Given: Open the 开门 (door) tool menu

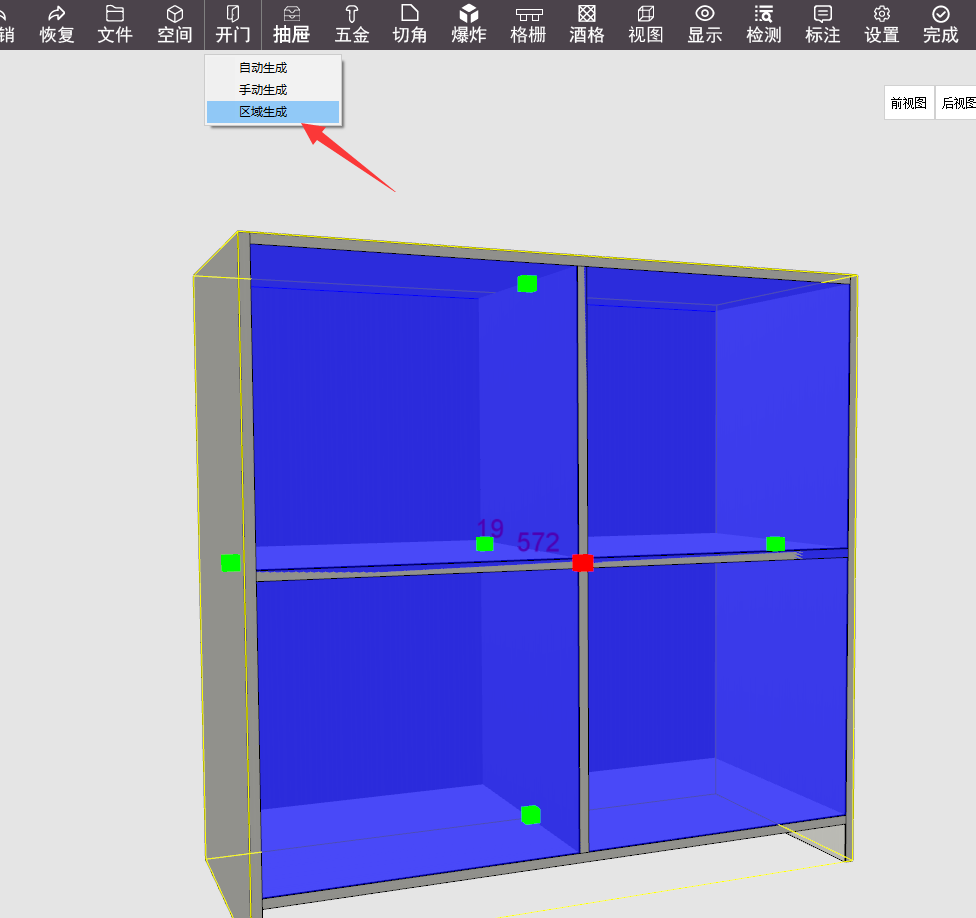Looking at the screenshot, I should (233, 24).
